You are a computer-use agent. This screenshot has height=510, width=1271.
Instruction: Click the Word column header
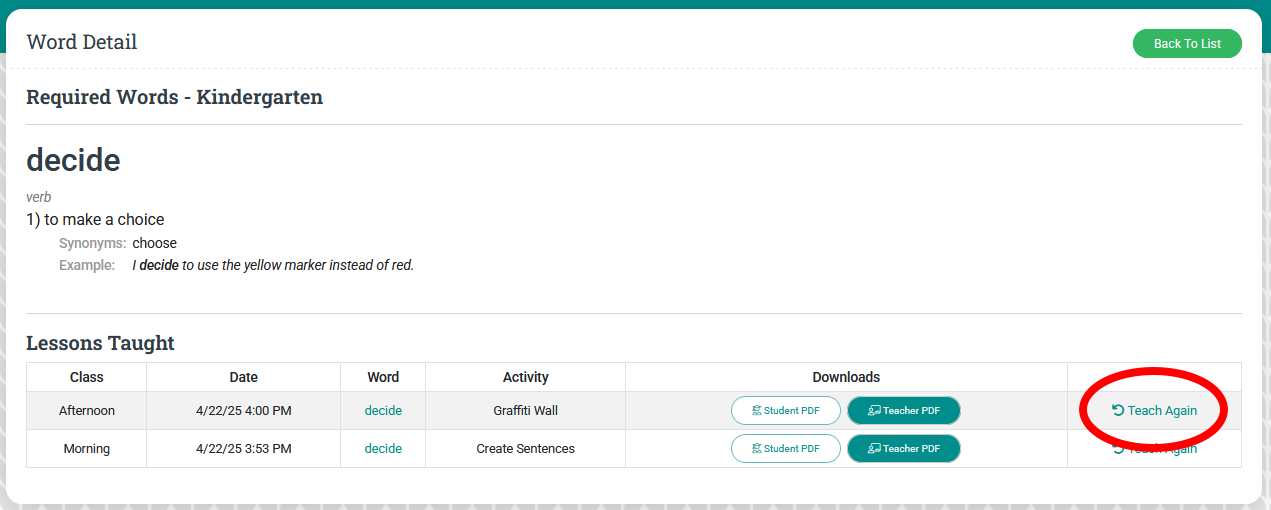[383, 377]
